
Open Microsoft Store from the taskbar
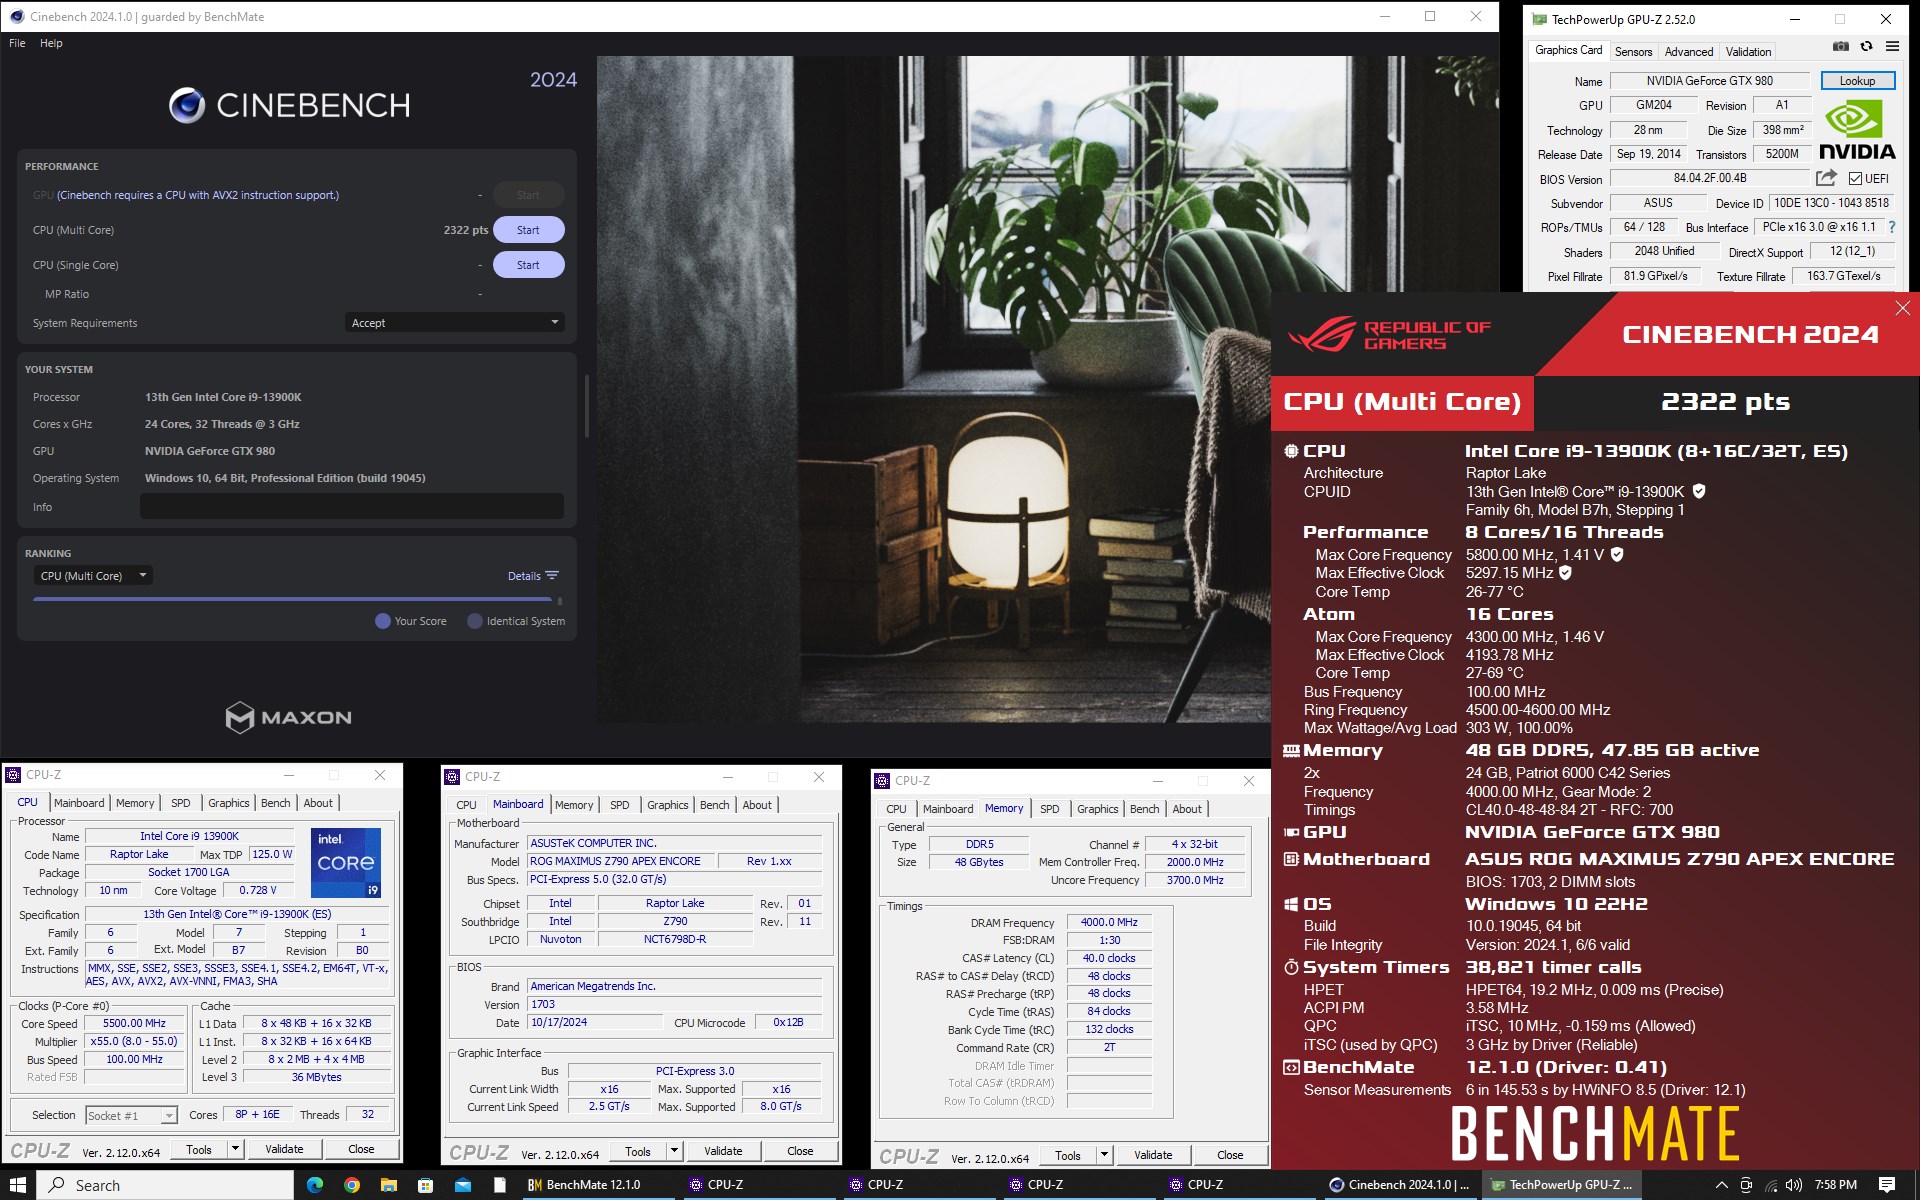(x=426, y=1185)
